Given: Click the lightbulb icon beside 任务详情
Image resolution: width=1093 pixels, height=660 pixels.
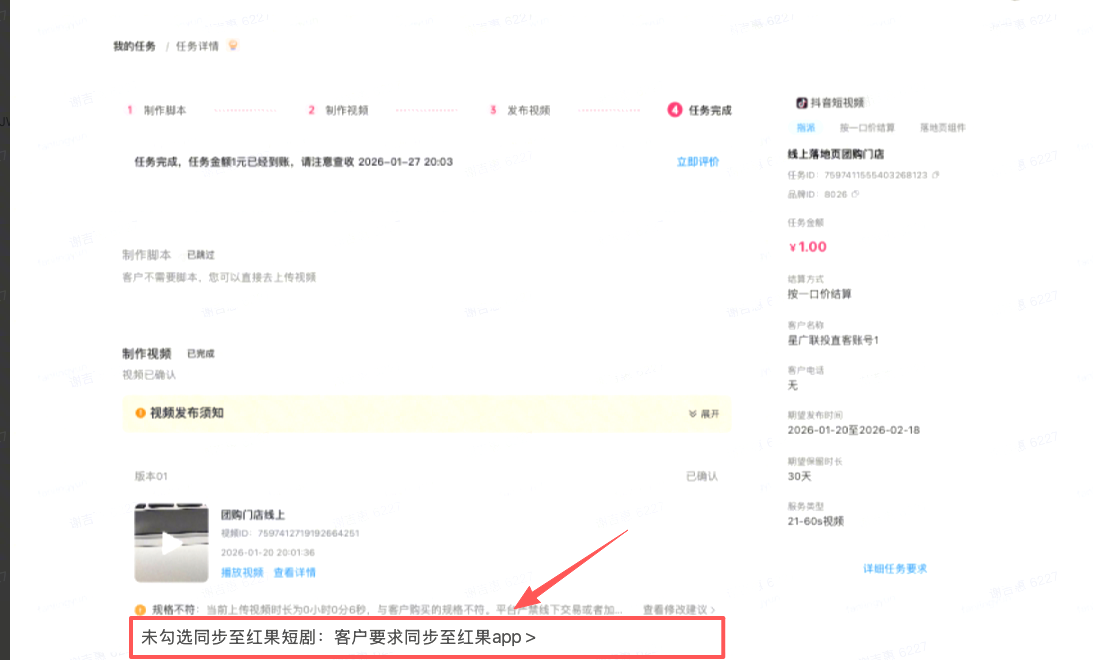Looking at the screenshot, I should click(x=233, y=46).
